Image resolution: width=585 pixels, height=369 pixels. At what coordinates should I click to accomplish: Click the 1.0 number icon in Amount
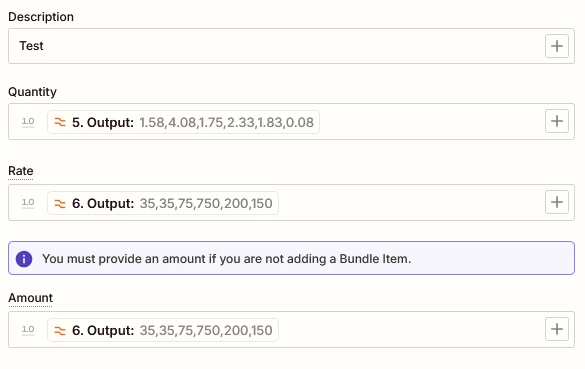click(28, 330)
